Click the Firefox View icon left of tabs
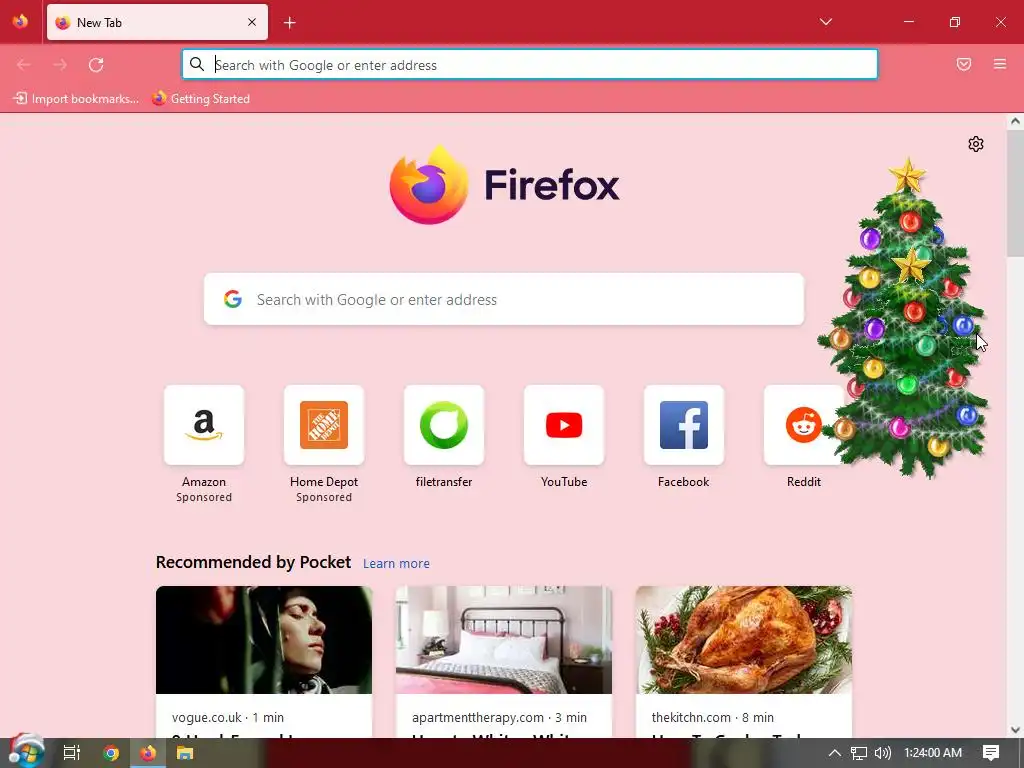Image resolution: width=1024 pixels, height=768 pixels. click(20, 22)
